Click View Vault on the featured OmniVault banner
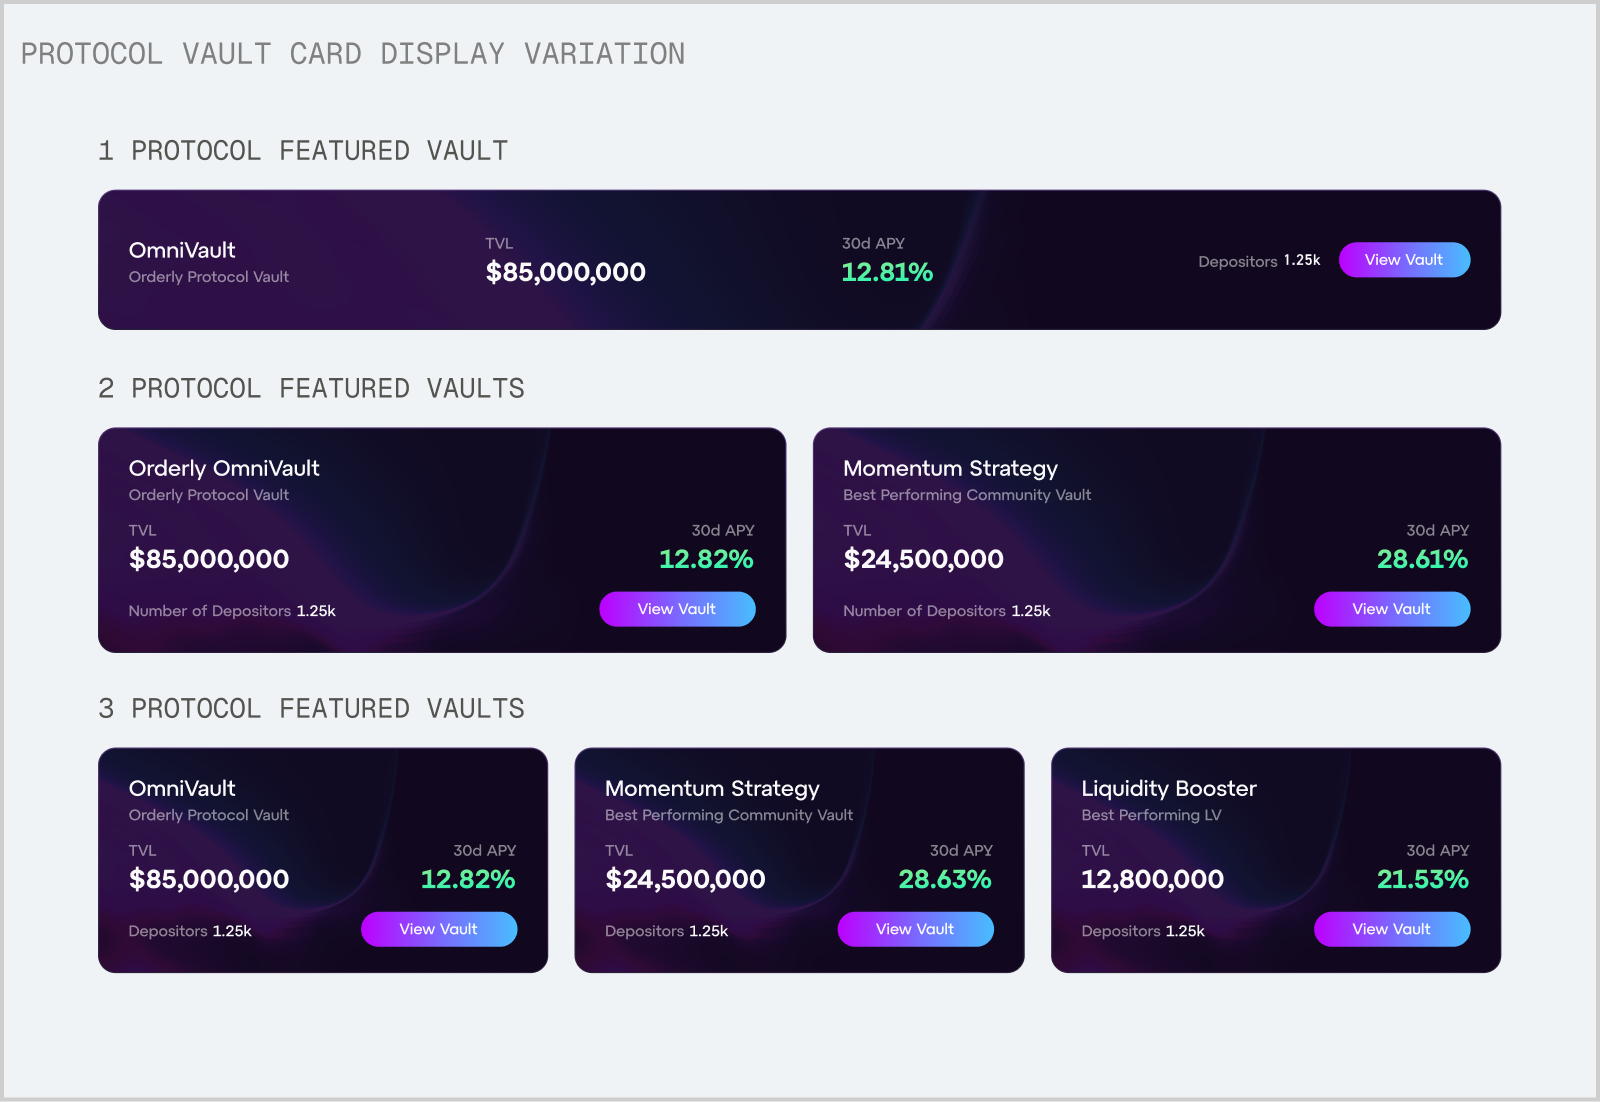This screenshot has width=1600, height=1102. click(1404, 259)
